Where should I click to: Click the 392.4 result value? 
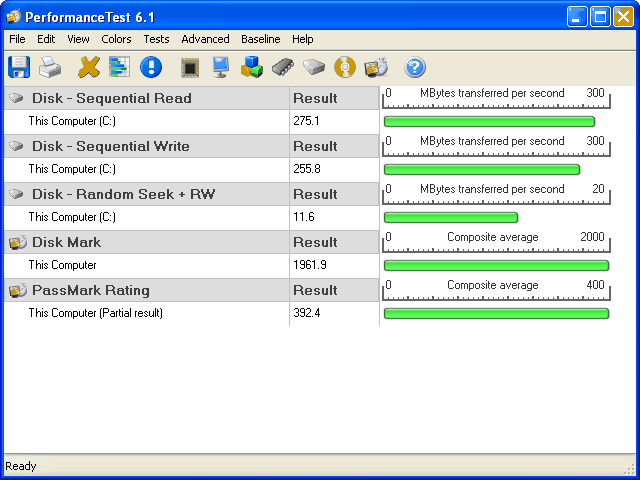click(x=307, y=313)
